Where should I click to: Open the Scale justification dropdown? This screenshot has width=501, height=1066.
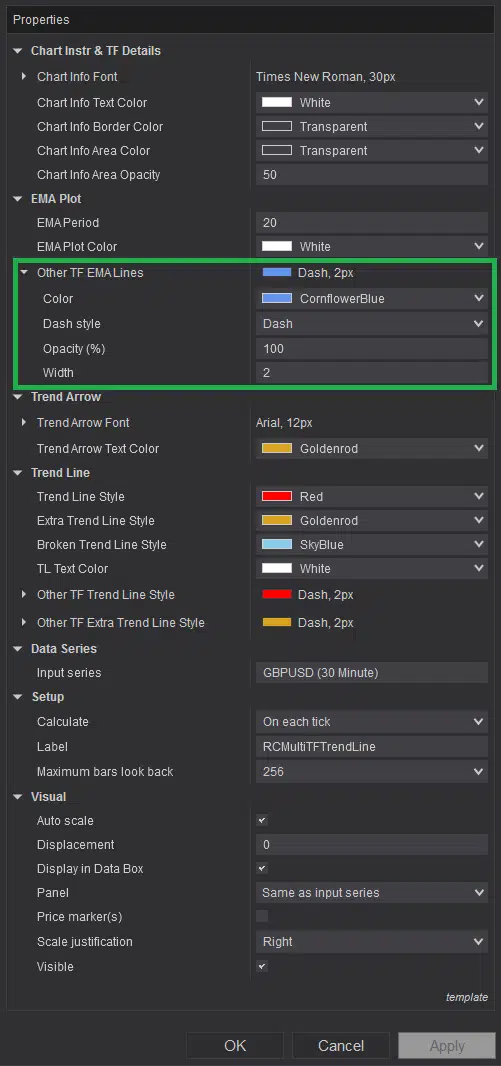coord(372,942)
